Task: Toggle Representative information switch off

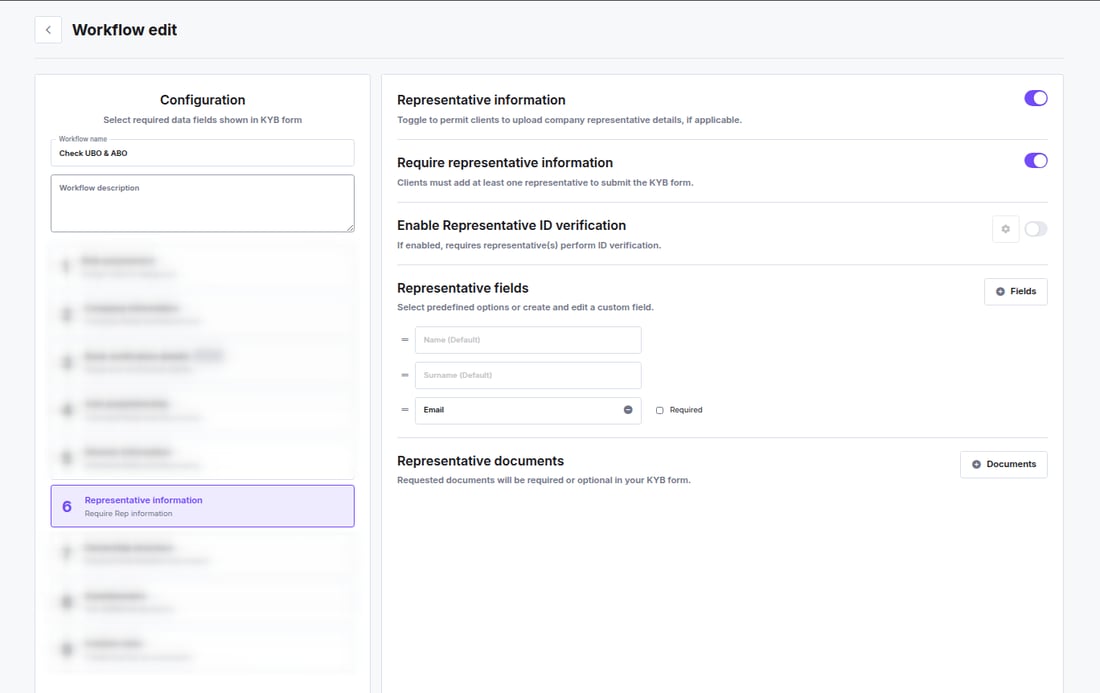Action: [1035, 98]
